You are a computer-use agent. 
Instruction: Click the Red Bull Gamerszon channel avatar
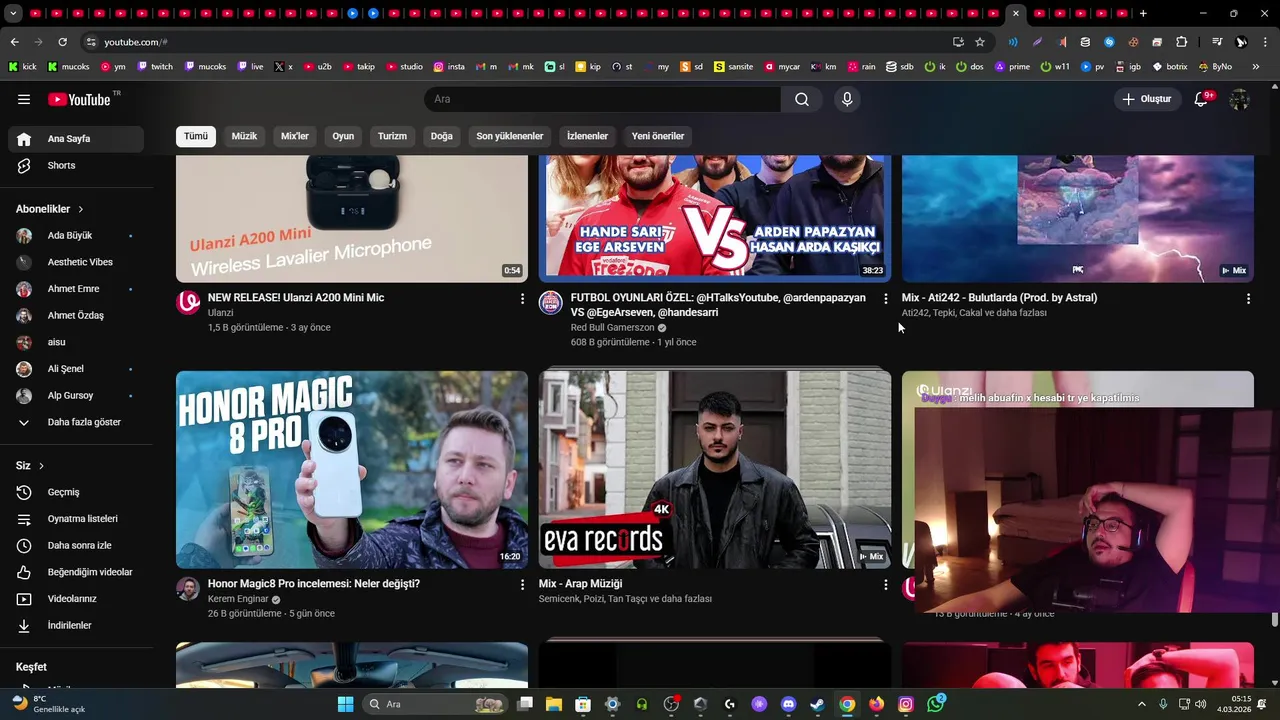pos(551,302)
